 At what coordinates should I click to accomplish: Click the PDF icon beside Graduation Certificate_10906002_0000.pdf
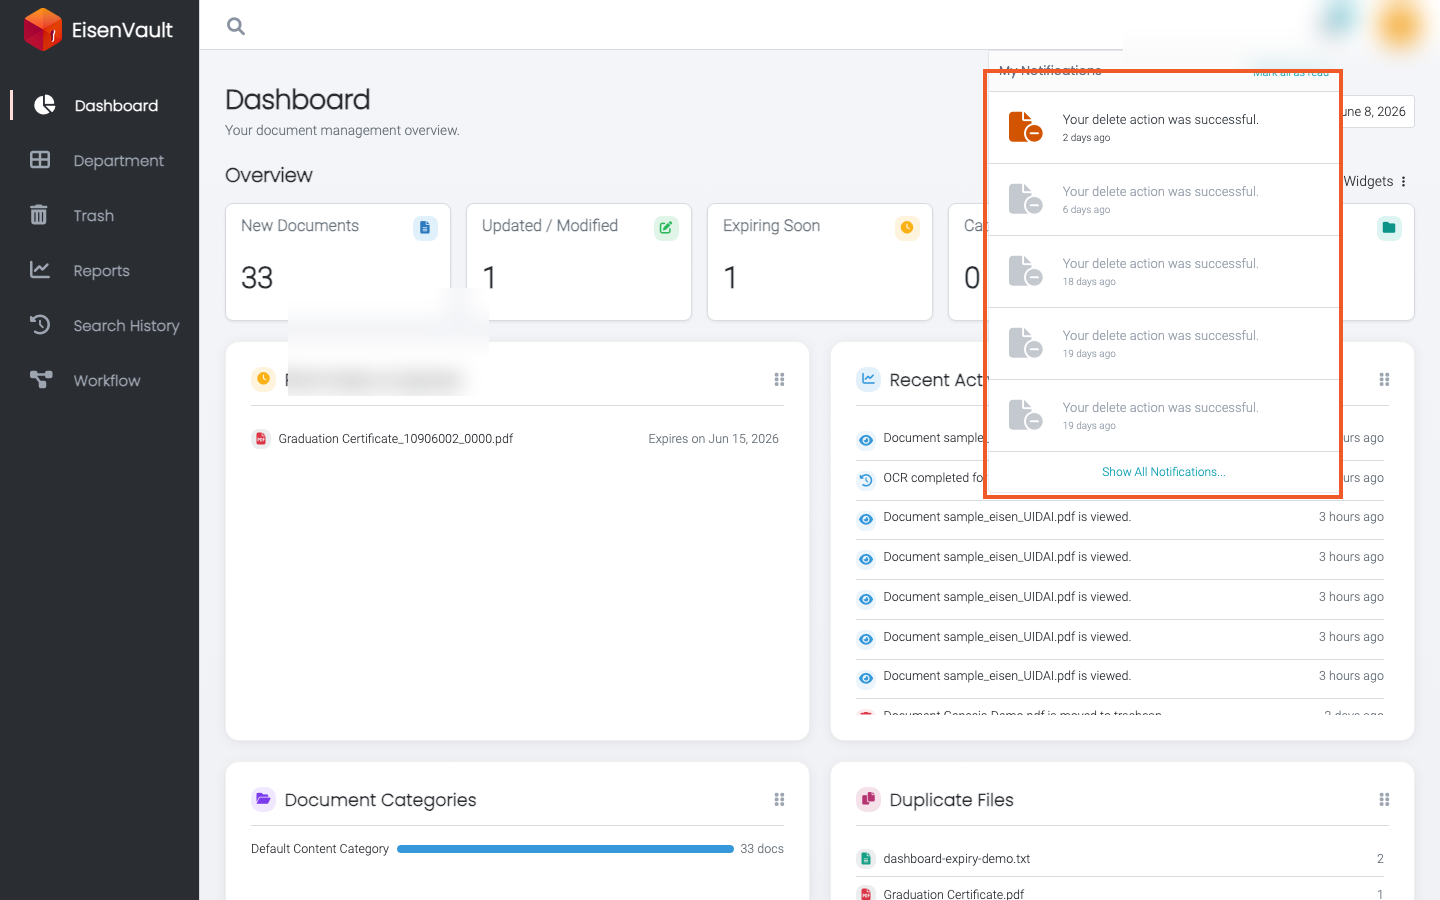pyautogui.click(x=261, y=438)
